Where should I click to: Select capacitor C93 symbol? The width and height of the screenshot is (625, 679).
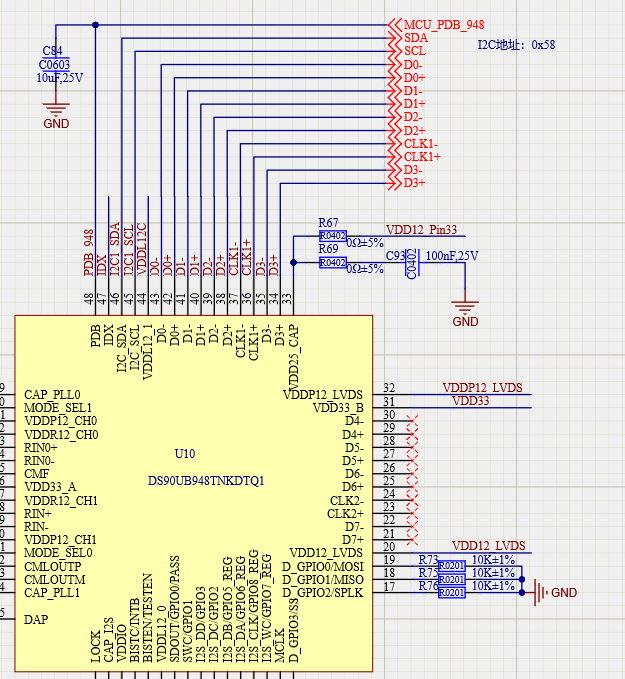pyautogui.click(x=412, y=263)
